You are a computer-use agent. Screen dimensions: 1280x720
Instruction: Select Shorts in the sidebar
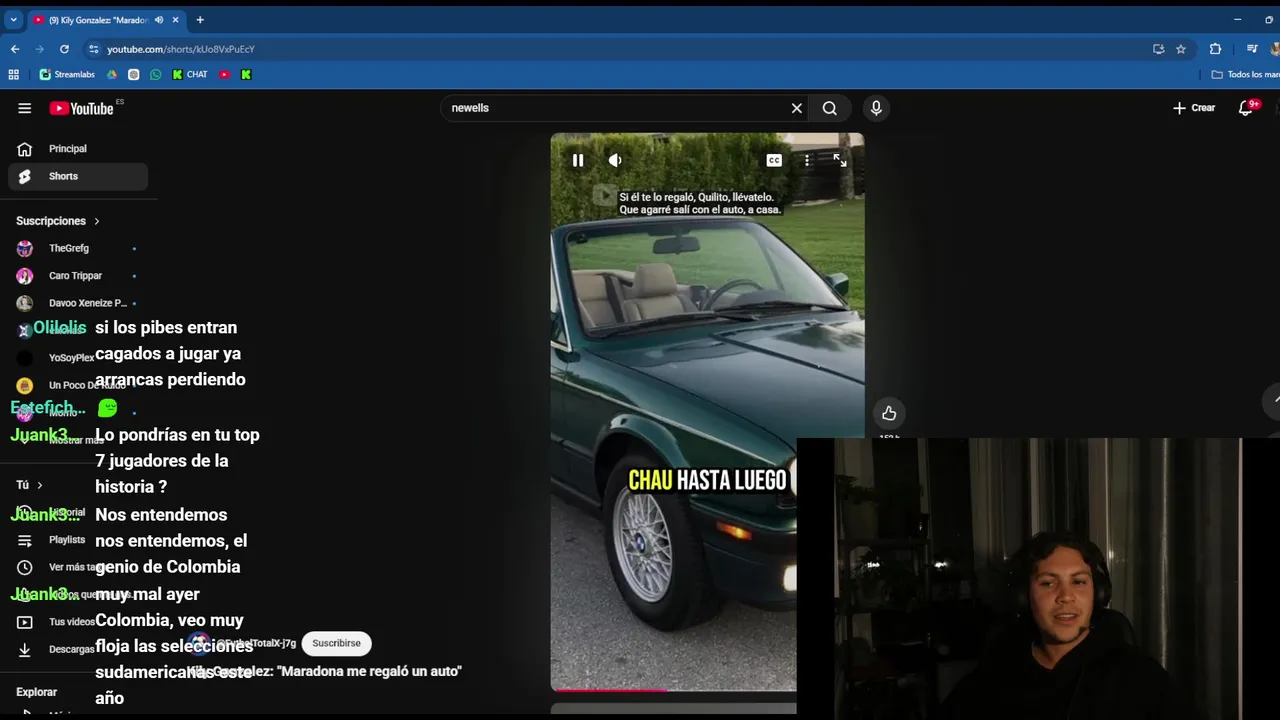tap(78, 176)
